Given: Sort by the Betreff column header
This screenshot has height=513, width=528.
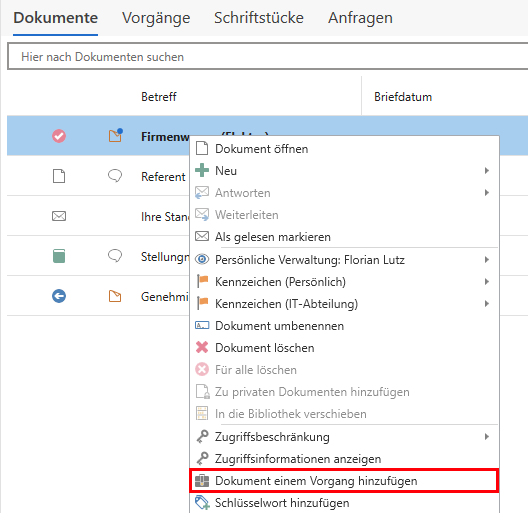Looking at the screenshot, I should tap(159, 97).
